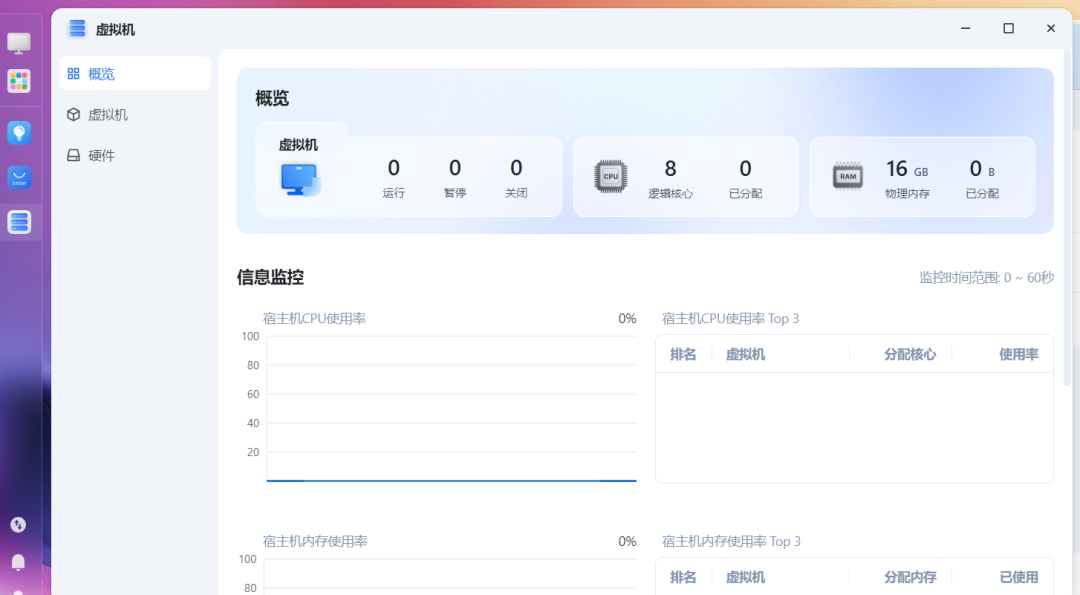Click the transfer arrows icon in dock
The height and width of the screenshot is (595, 1080).
[x=19, y=525]
